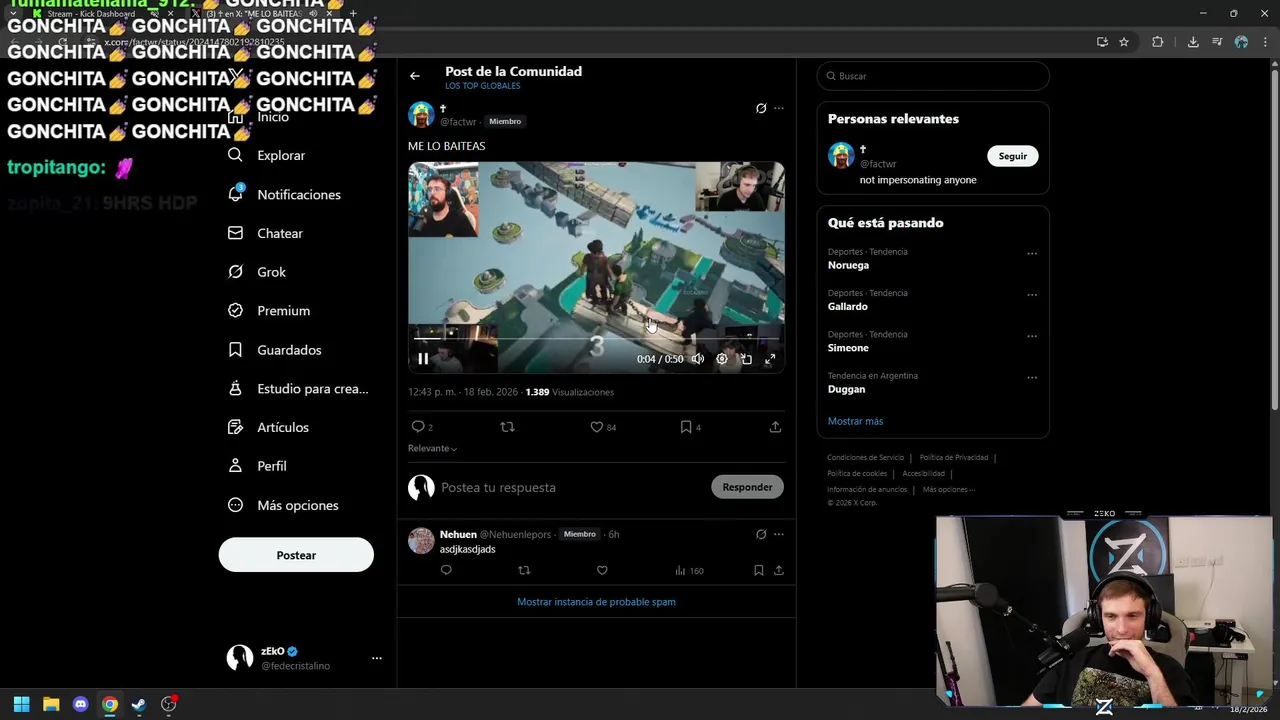Open Más opciones menu
The image size is (1280, 720).
point(283,505)
